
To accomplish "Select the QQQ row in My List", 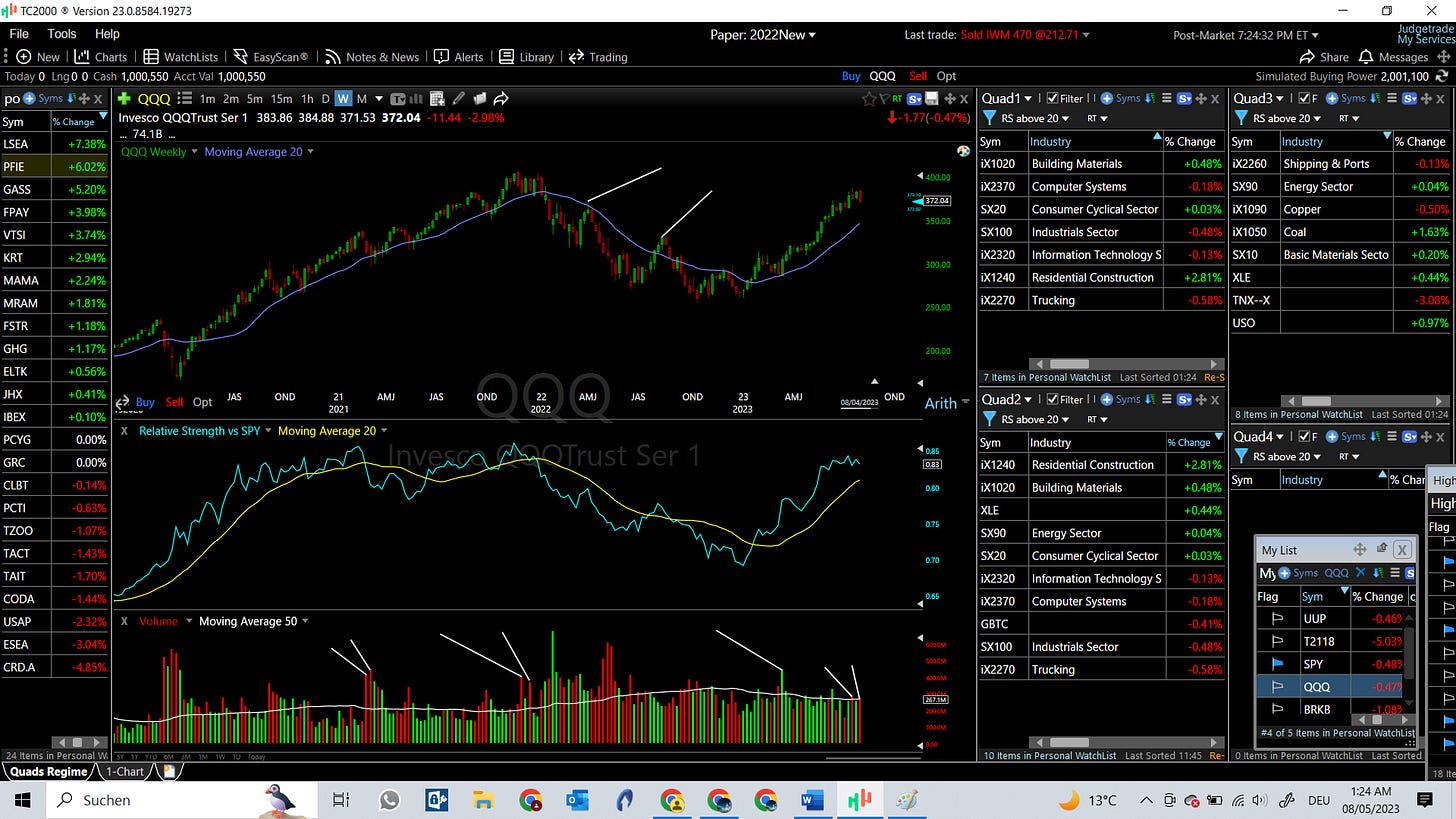I will point(1332,687).
